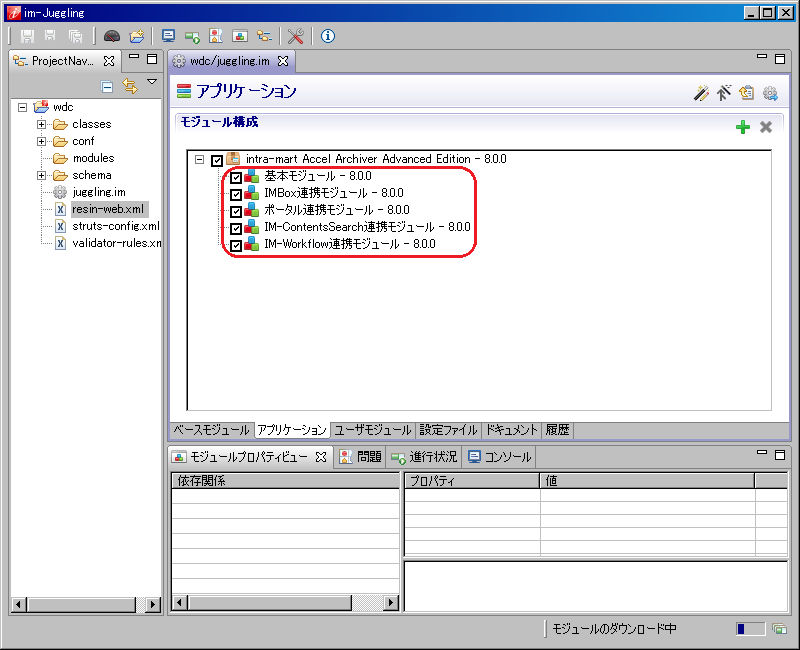Open the 問題 view tab
Viewport: 800px width, 650px height.
361,457
